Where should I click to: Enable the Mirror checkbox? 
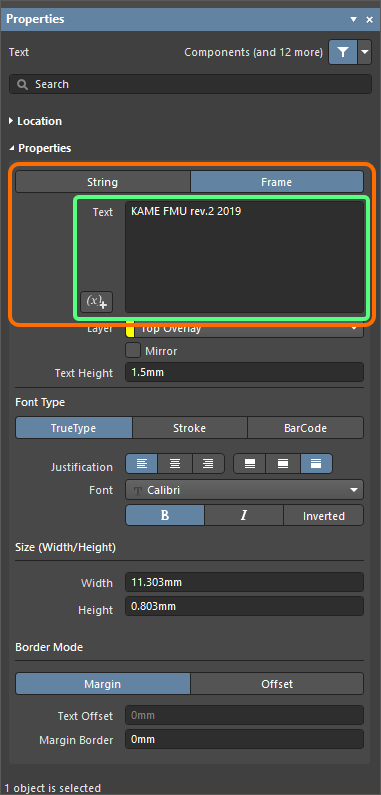click(133, 350)
